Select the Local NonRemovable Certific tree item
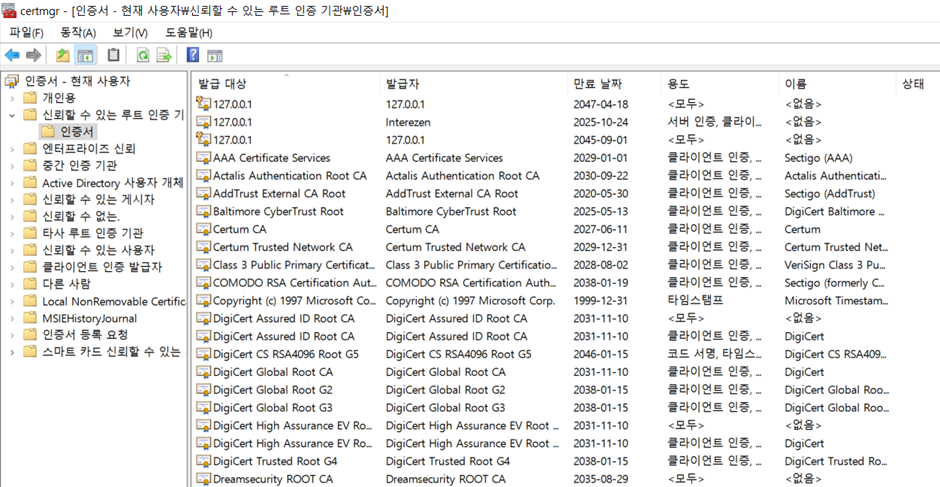Screen dimensions: 940x487 113,302
